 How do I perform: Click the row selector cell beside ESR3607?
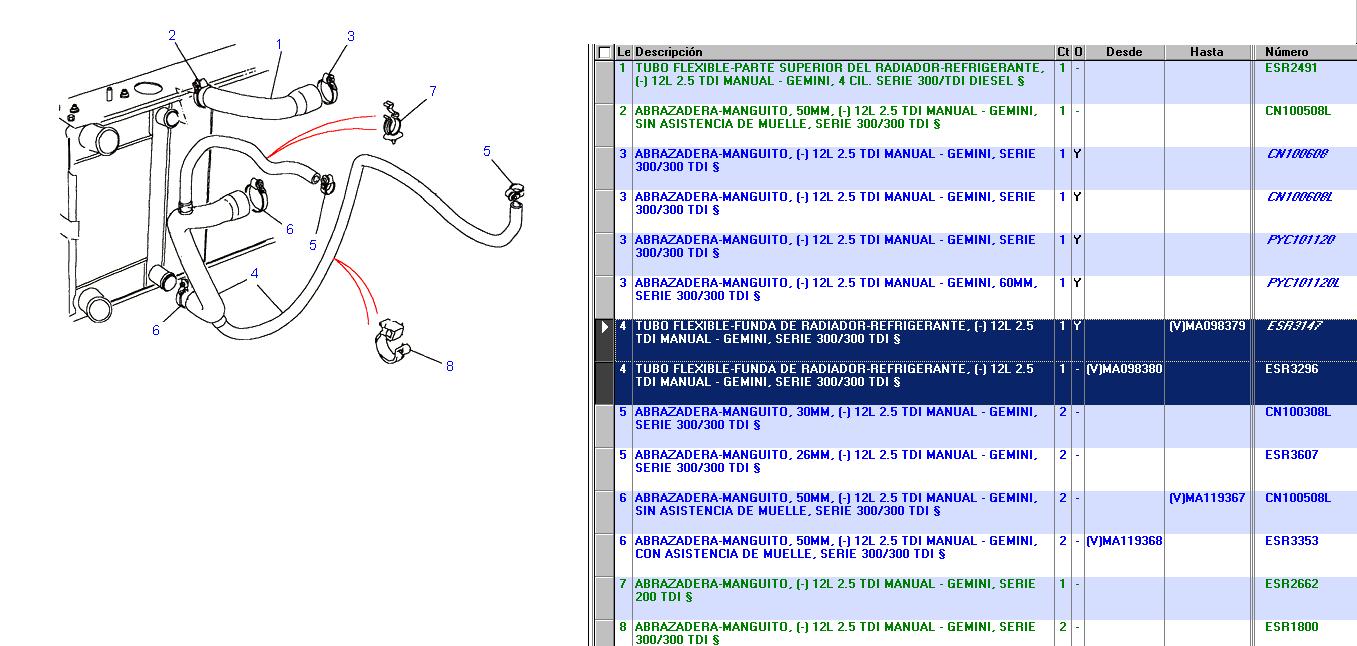point(604,469)
